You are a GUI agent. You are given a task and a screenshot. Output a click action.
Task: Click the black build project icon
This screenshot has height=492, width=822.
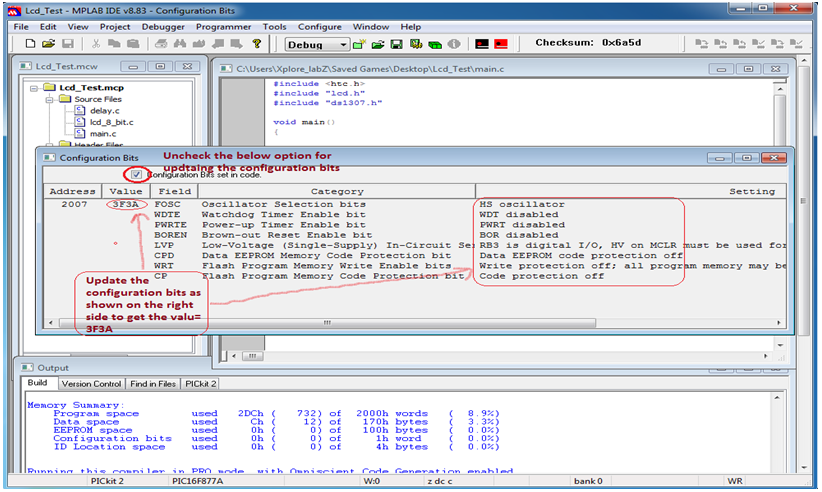point(482,45)
